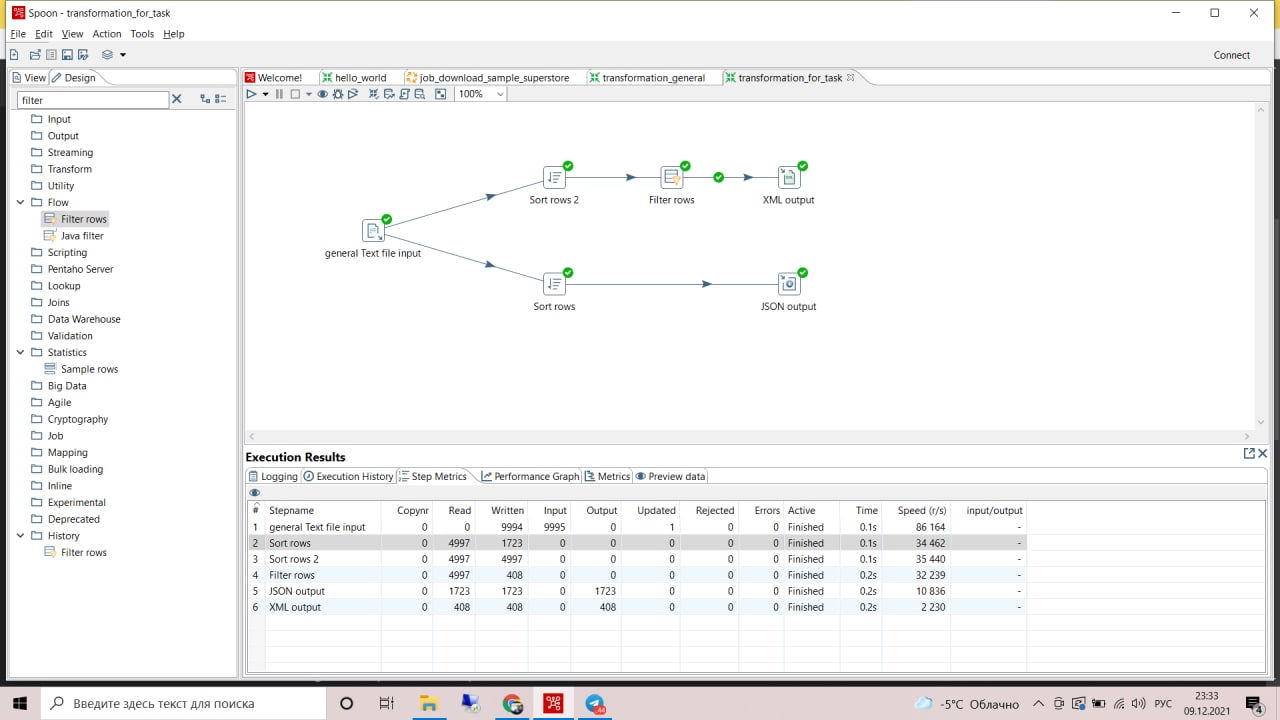Click the preview transformation eye icon
This screenshot has width=1280, height=720.
coord(322,94)
